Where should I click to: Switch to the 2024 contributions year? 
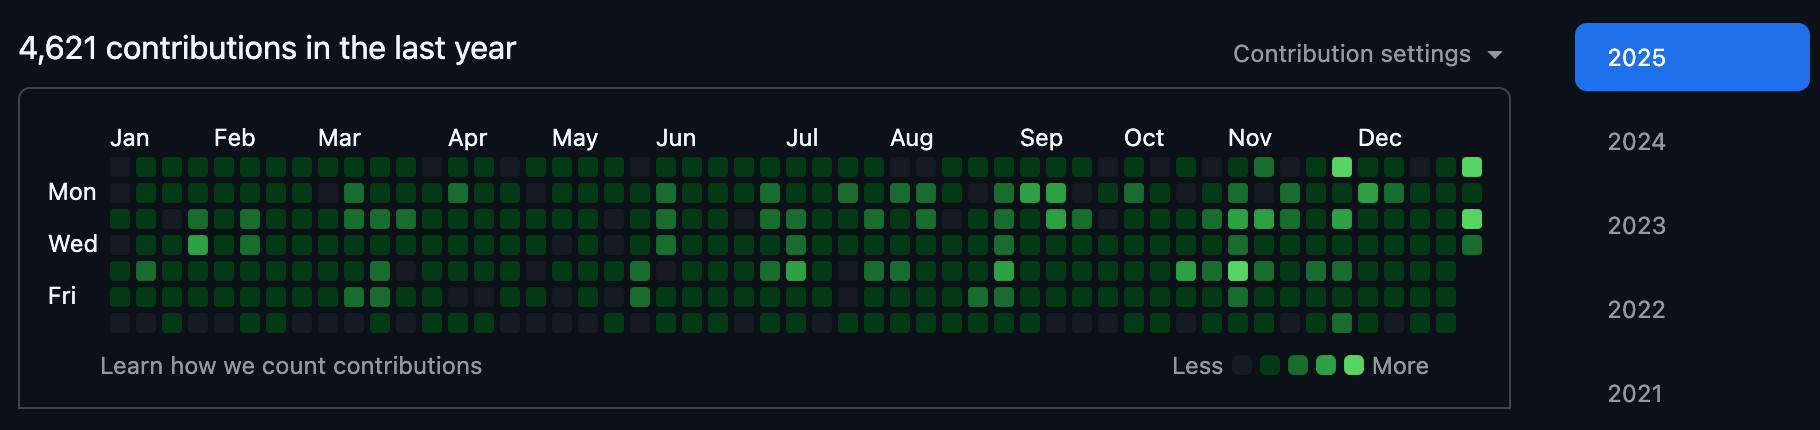click(x=1636, y=142)
